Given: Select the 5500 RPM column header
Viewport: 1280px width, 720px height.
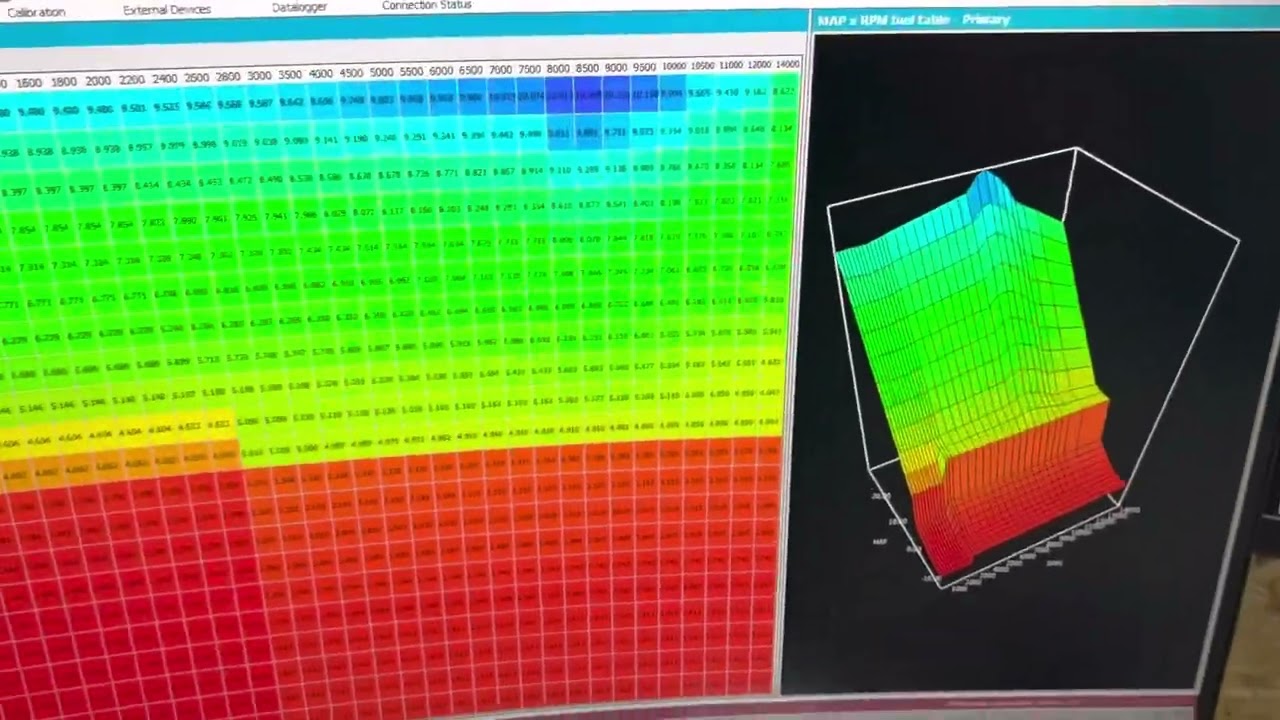Looking at the screenshot, I should click(412, 72).
